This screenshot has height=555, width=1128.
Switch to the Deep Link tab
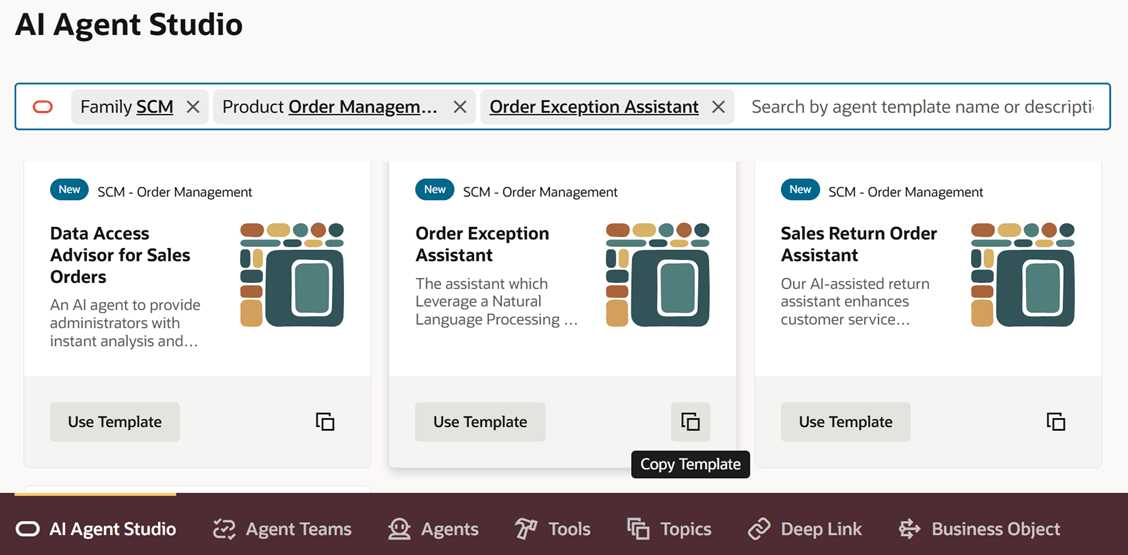[x=804, y=530]
